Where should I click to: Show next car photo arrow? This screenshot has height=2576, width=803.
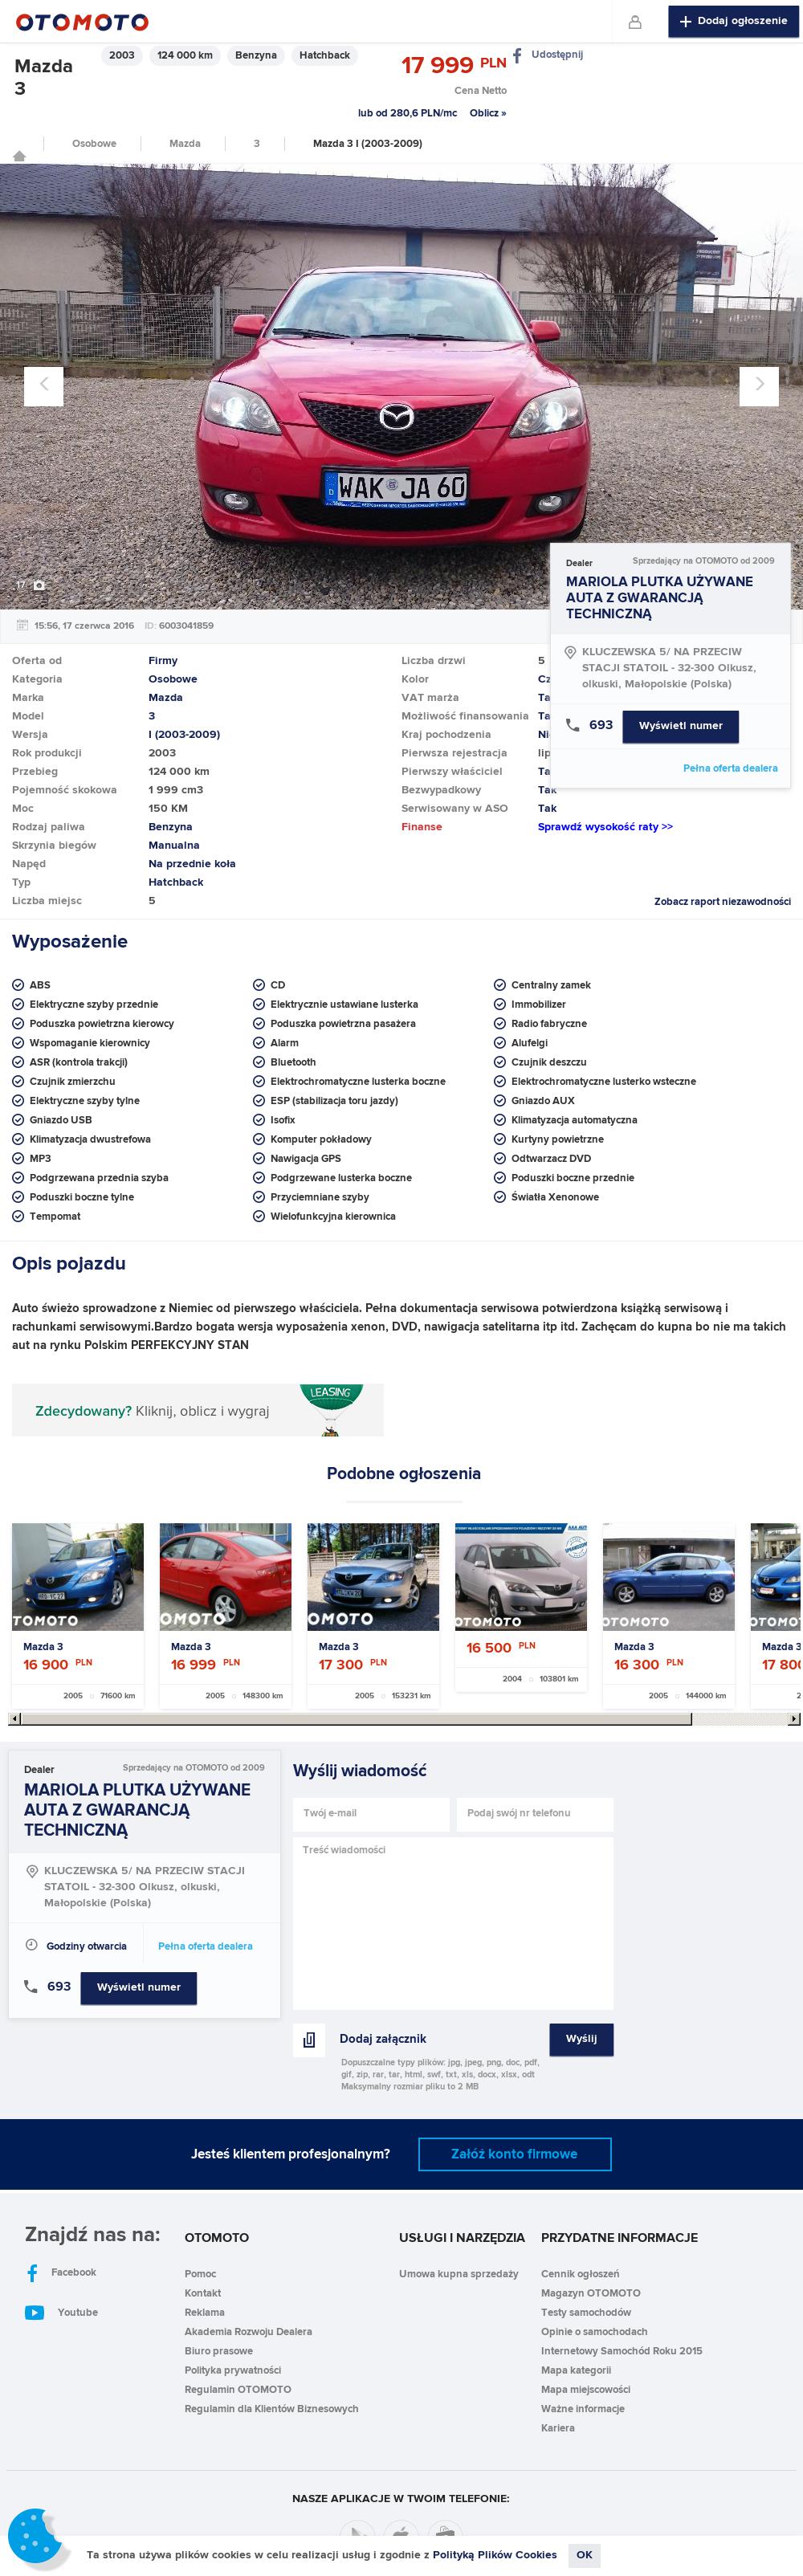(759, 386)
